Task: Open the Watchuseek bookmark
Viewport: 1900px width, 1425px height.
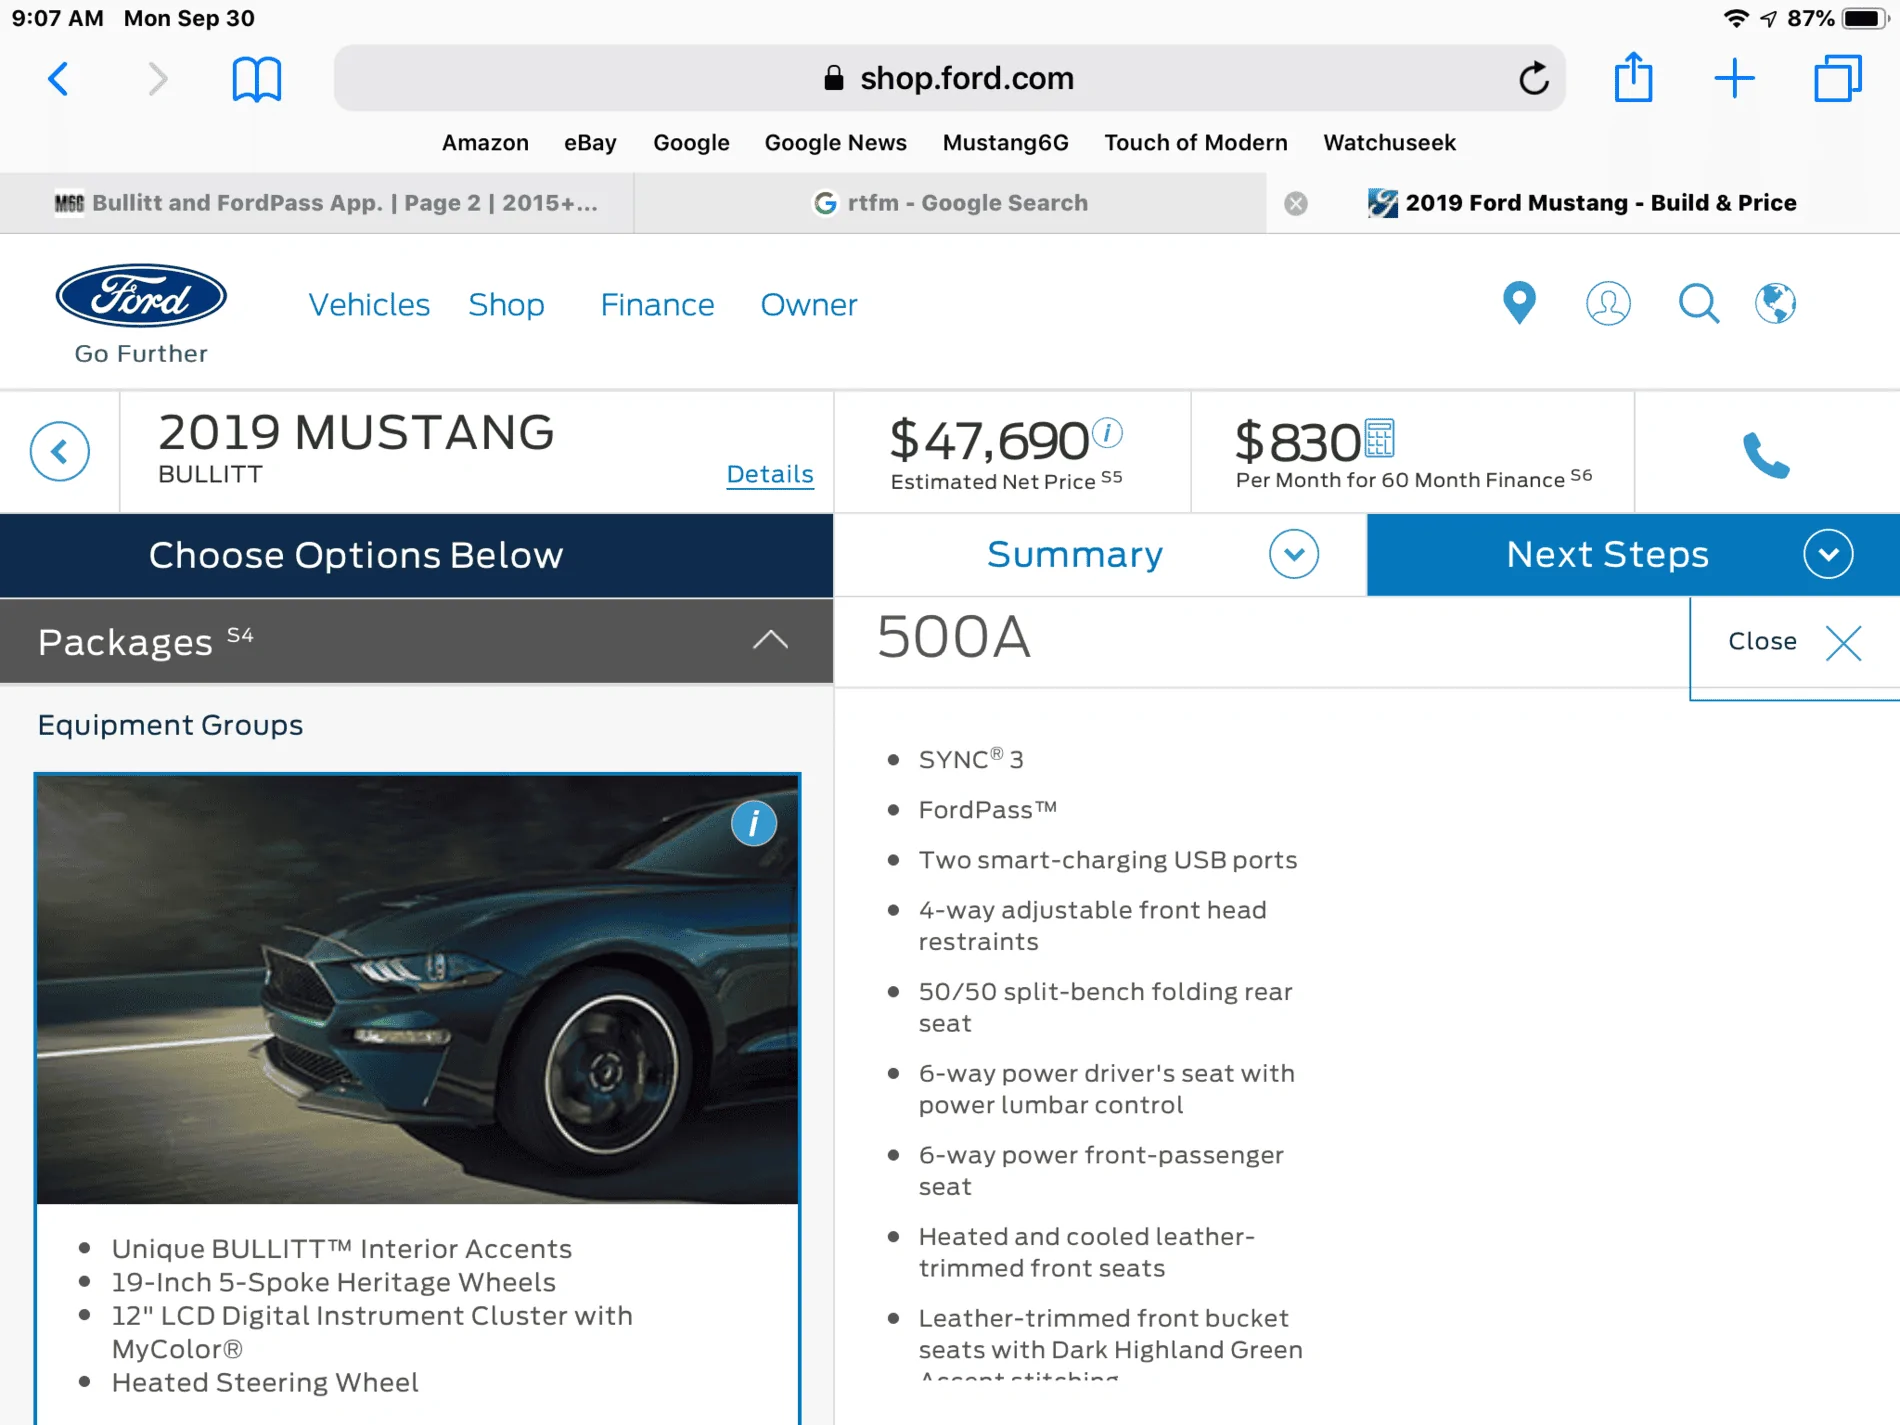Action: coord(1389,142)
